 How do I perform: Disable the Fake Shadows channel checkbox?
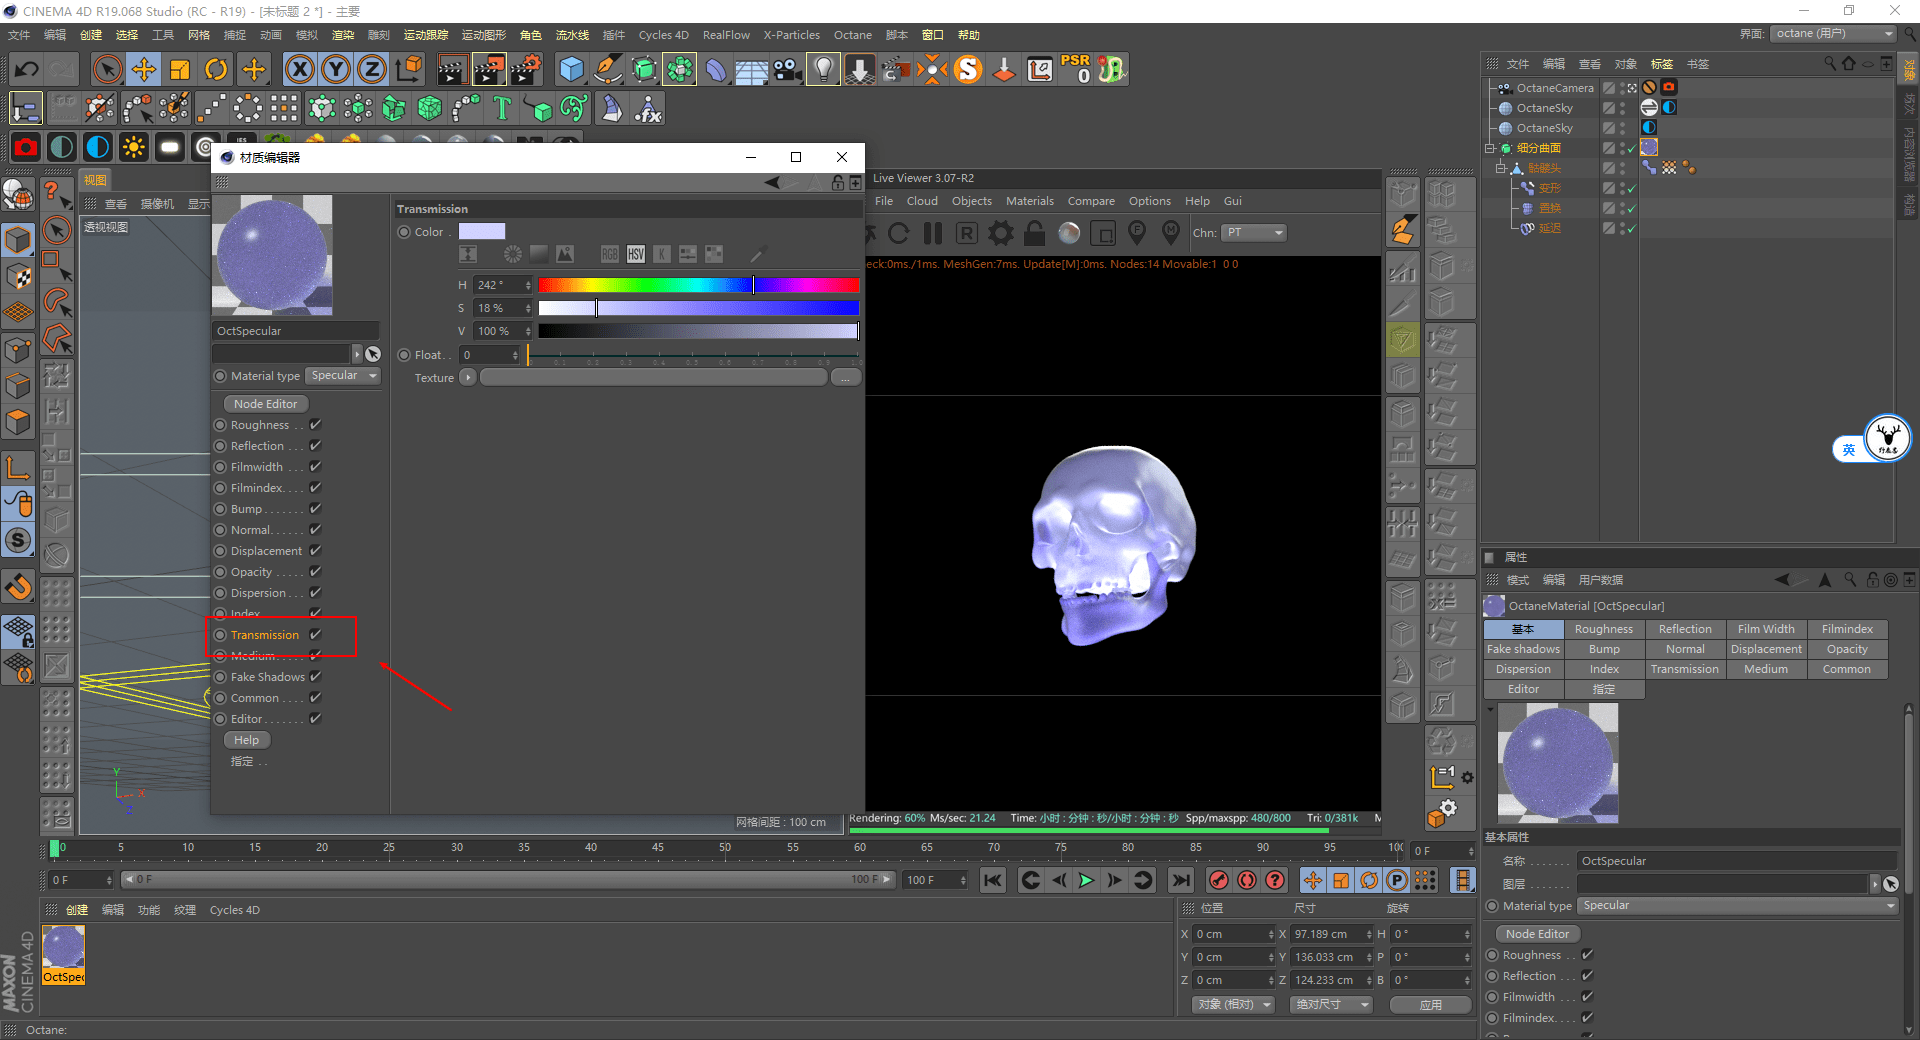pyautogui.click(x=315, y=677)
